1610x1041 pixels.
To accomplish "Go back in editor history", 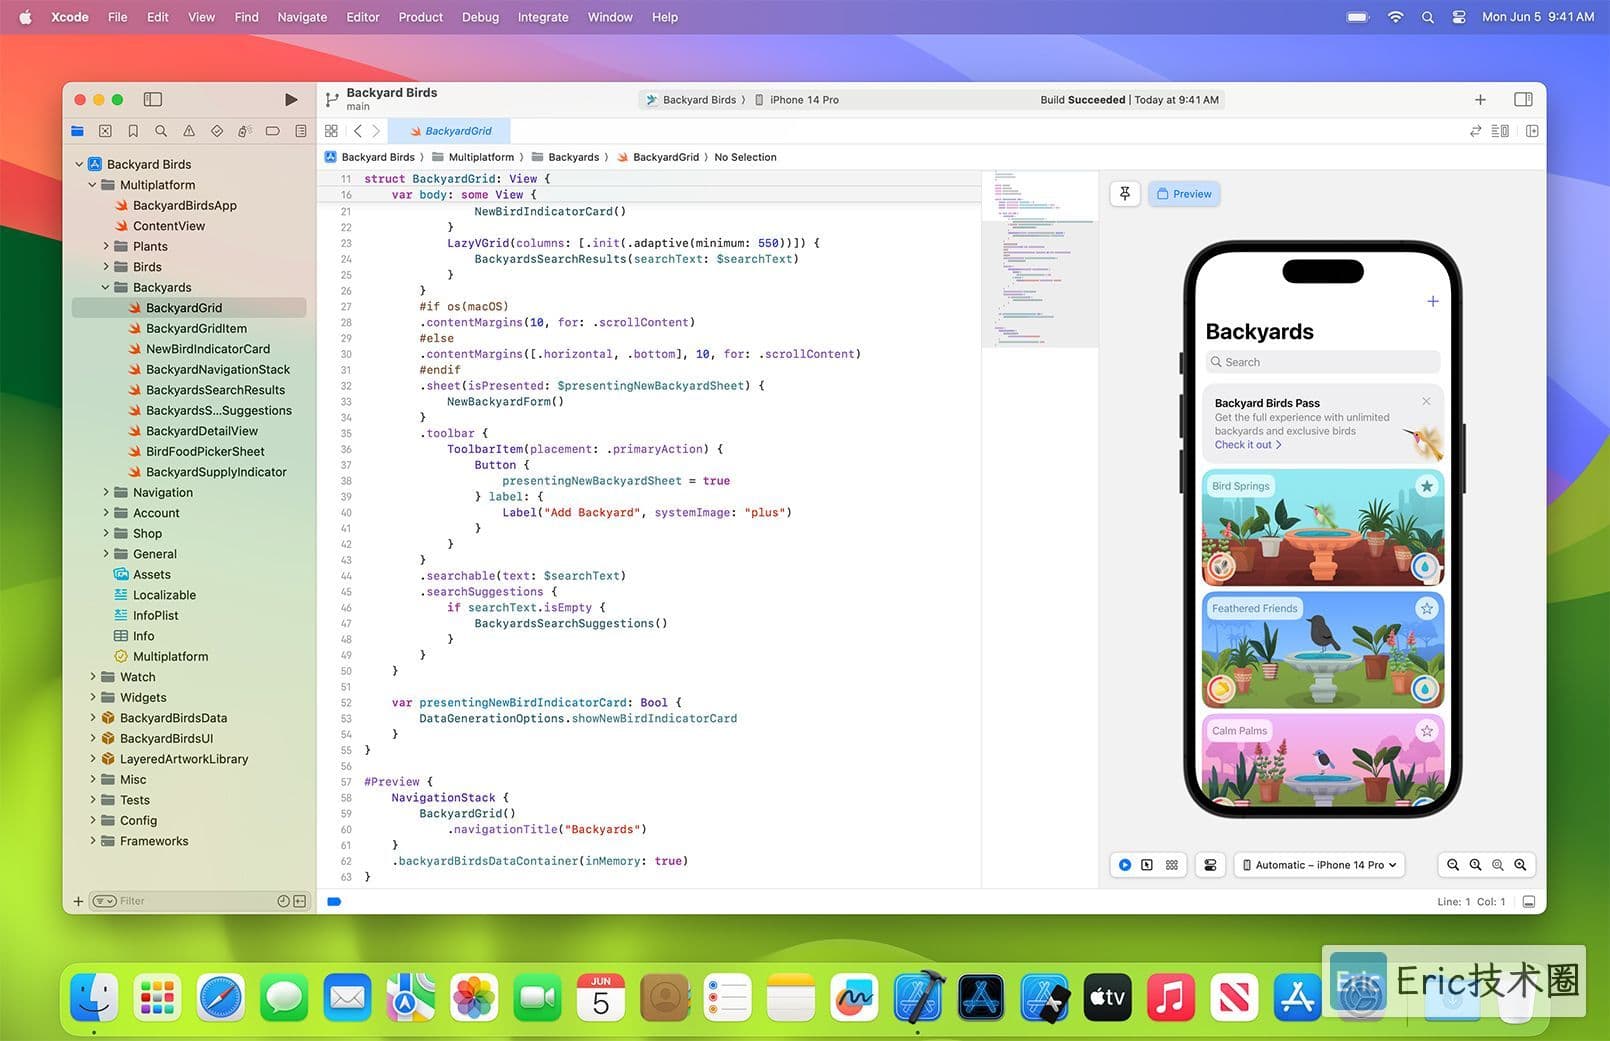I will pos(358,131).
